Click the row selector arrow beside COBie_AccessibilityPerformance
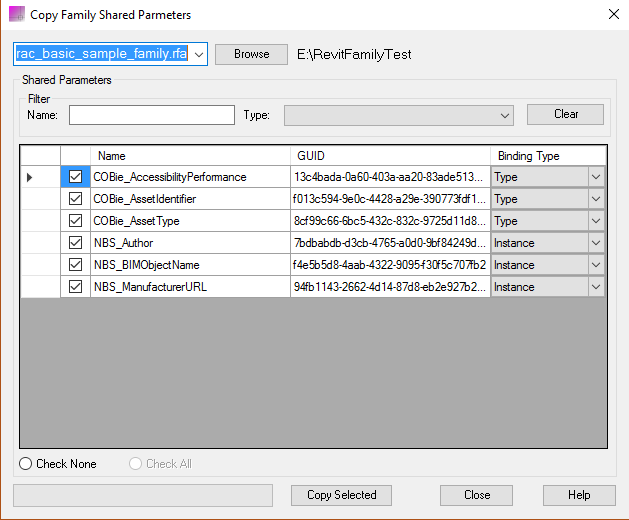The height and width of the screenshot is (520, 629). coord(30,177)
